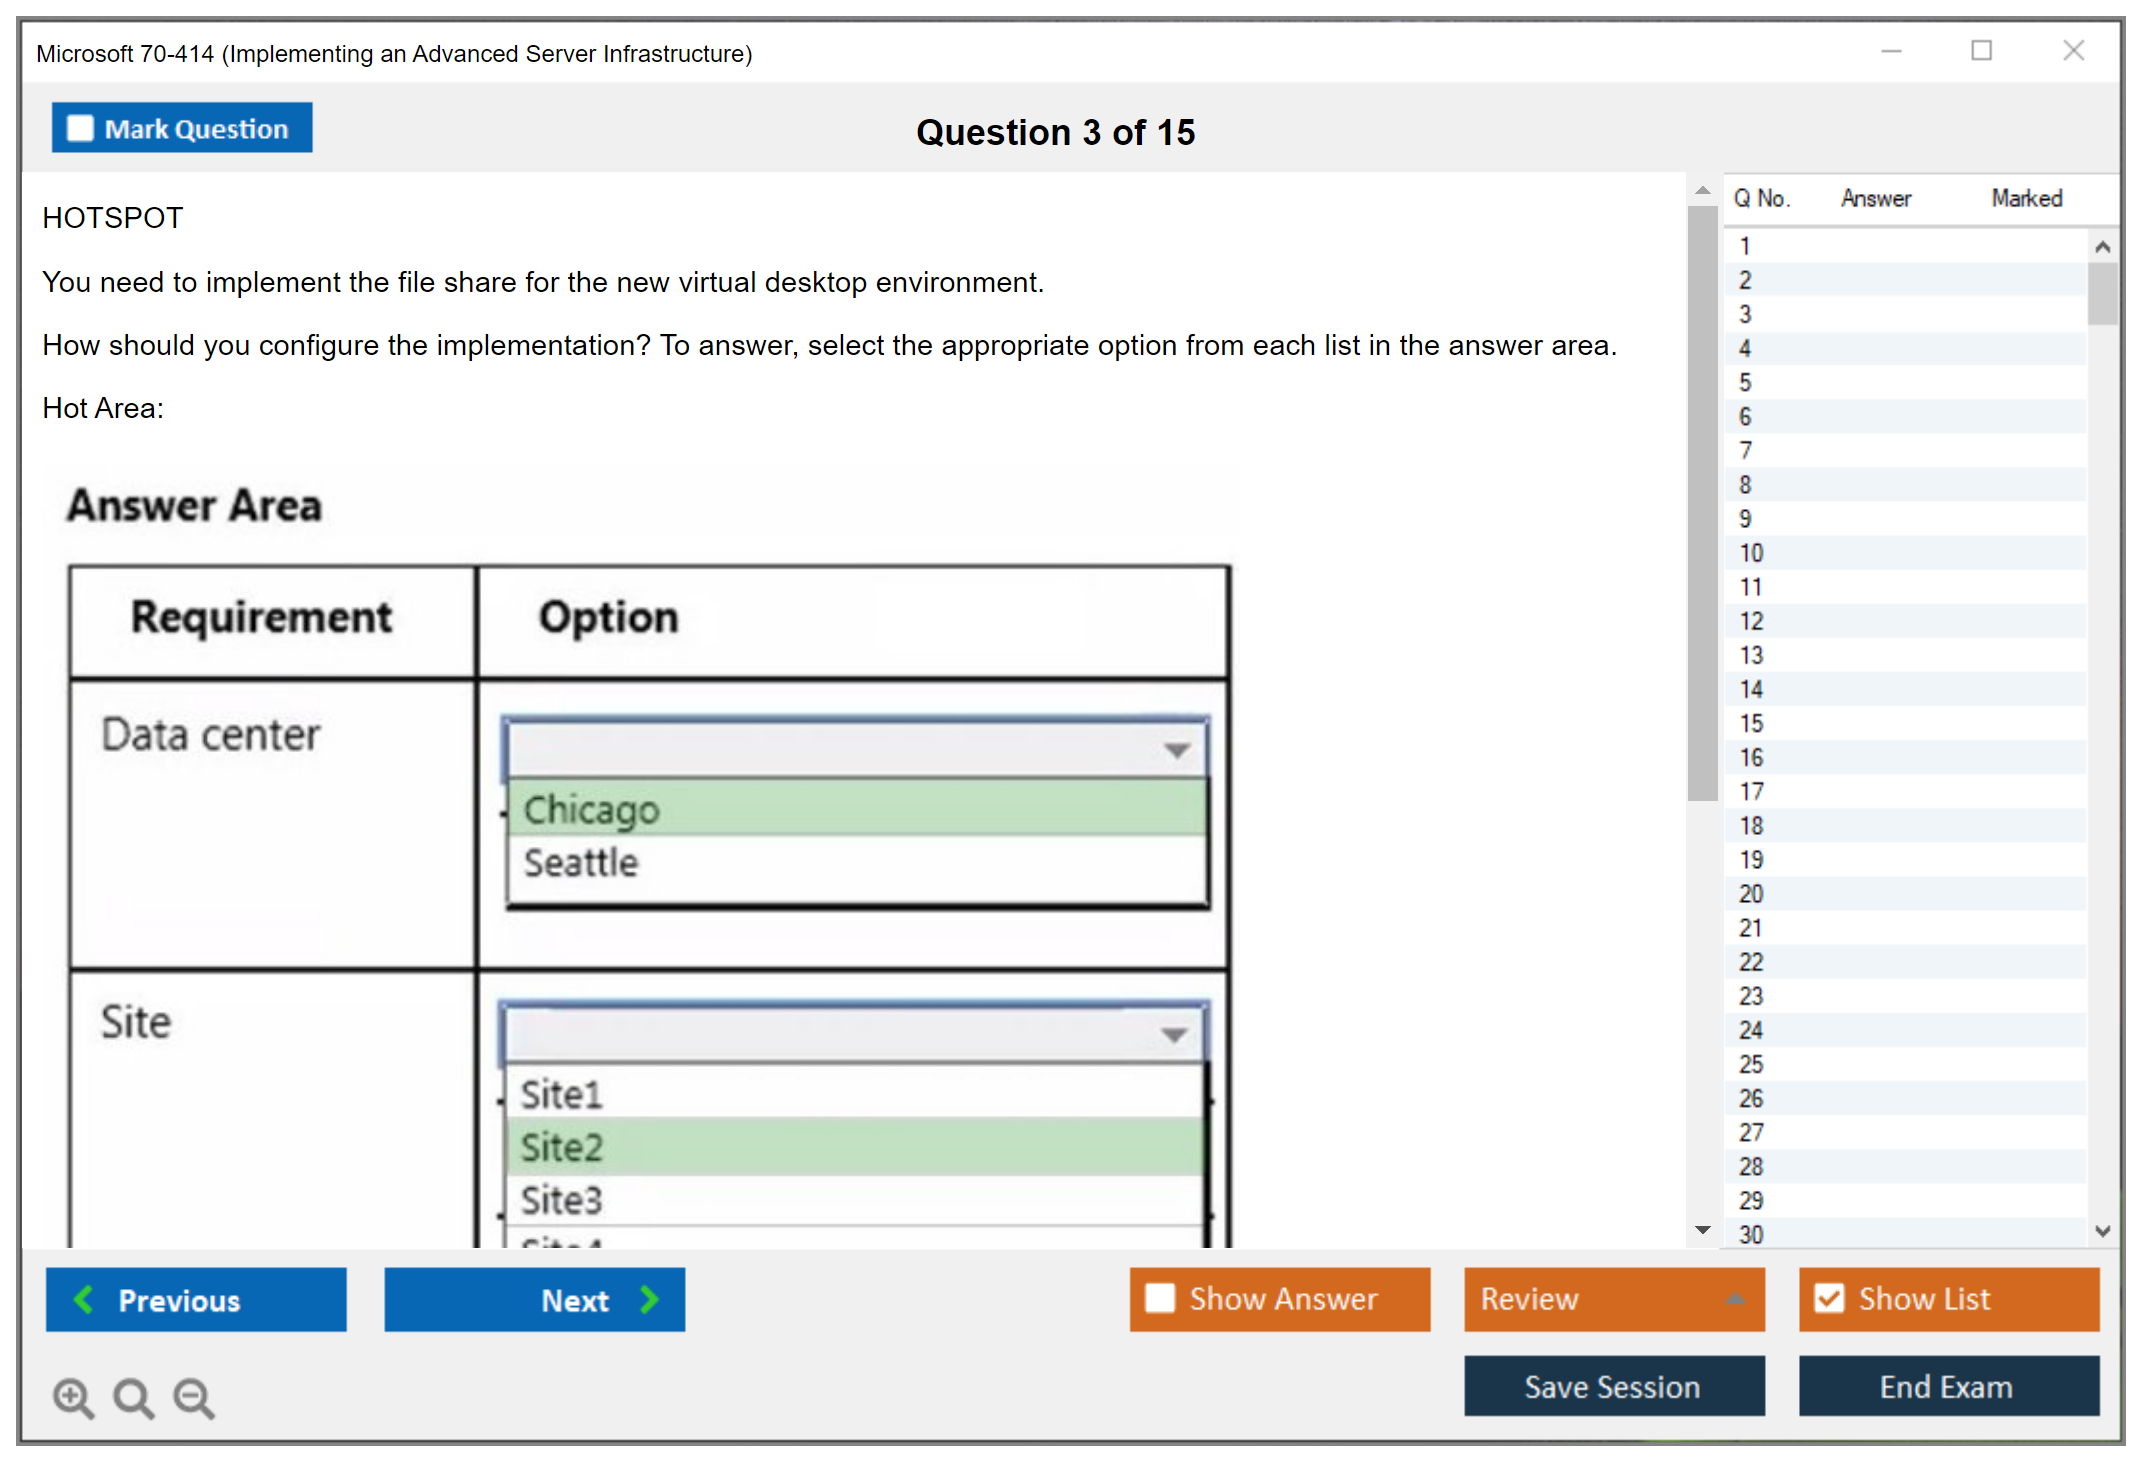The height and width of the screenshot is (1470, 2150).
Task: Click the End Exam button
Action: (x=1947, y=1386)
